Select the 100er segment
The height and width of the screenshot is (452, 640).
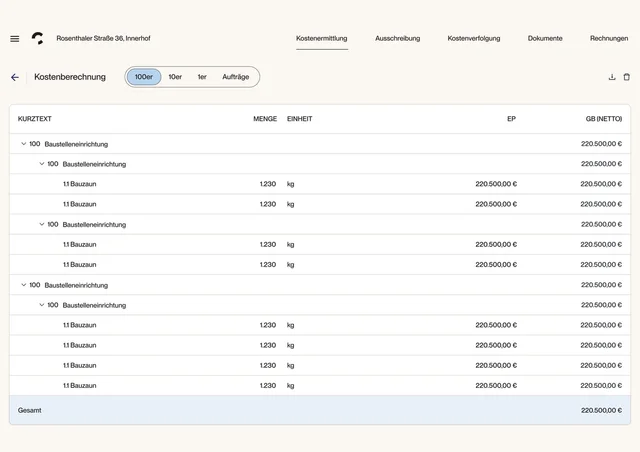tap(144, 77)
